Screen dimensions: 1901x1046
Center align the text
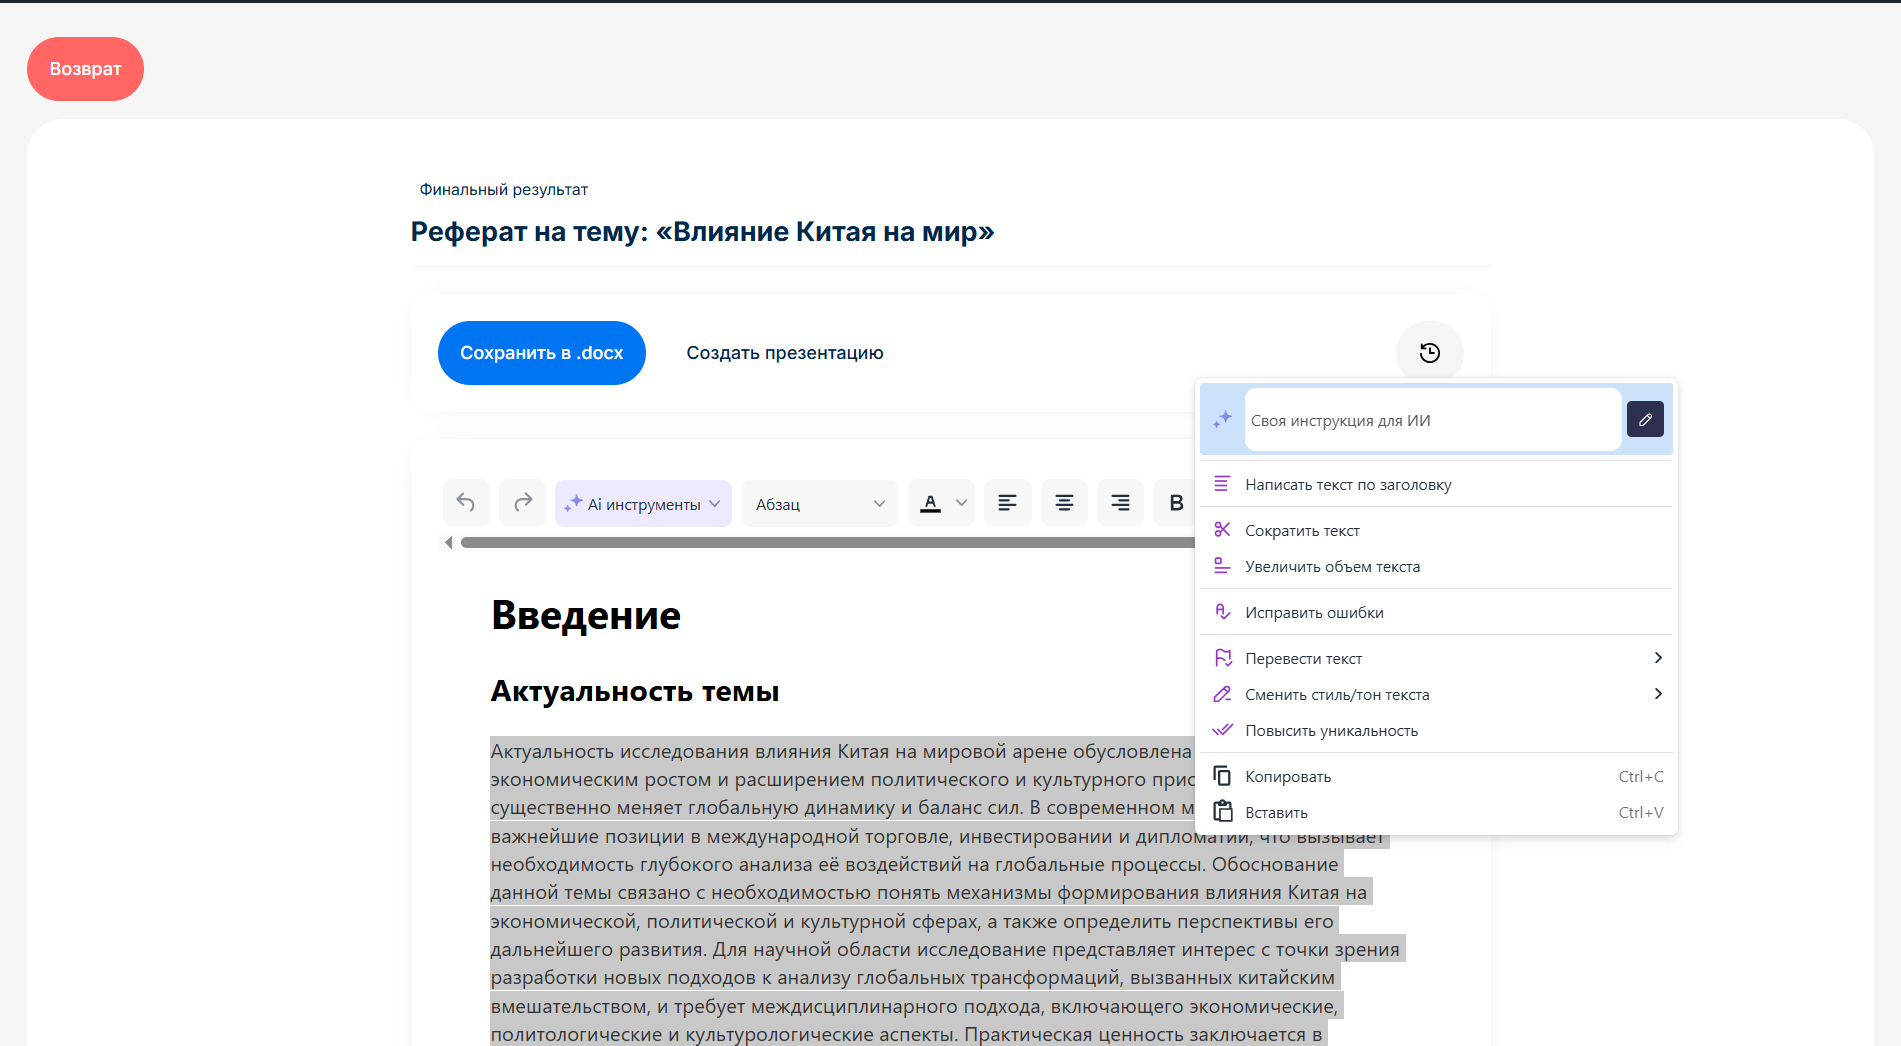pos(1064,503)
